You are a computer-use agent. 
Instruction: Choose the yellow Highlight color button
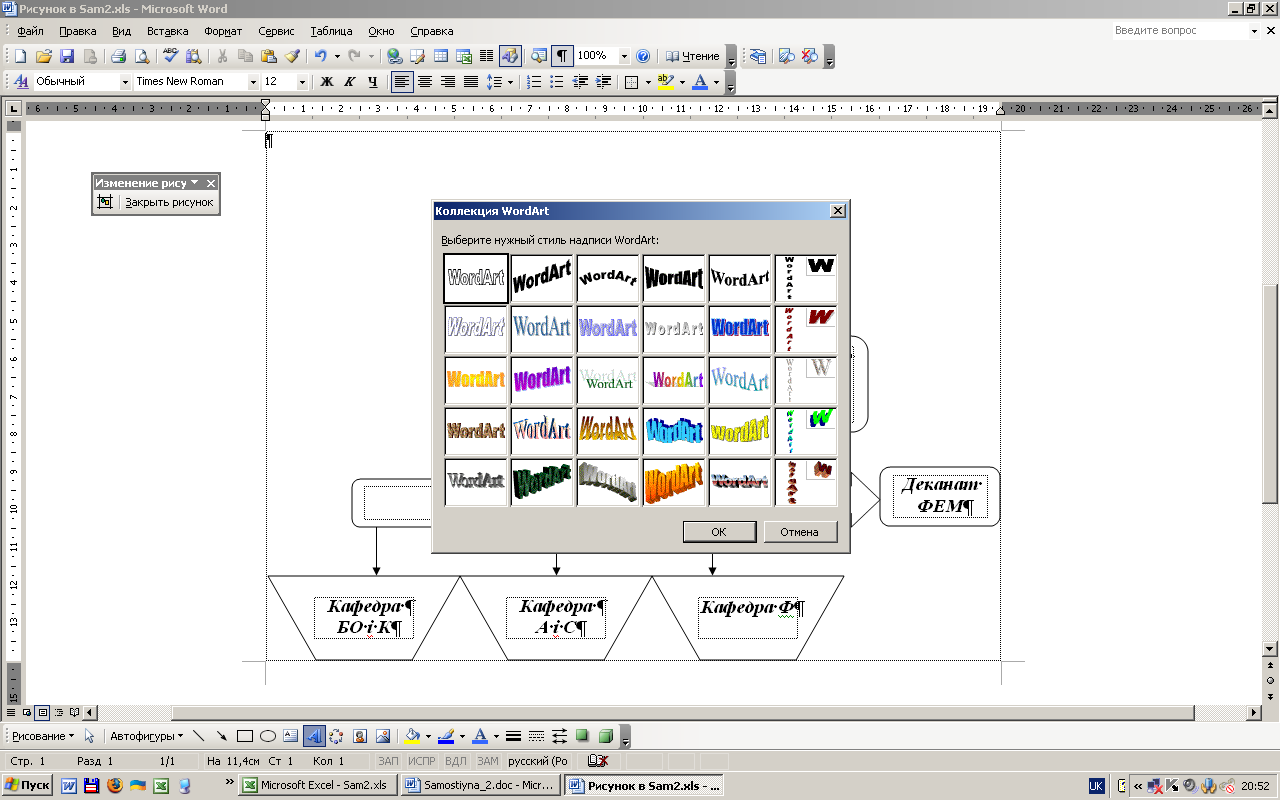click(667, 82)
